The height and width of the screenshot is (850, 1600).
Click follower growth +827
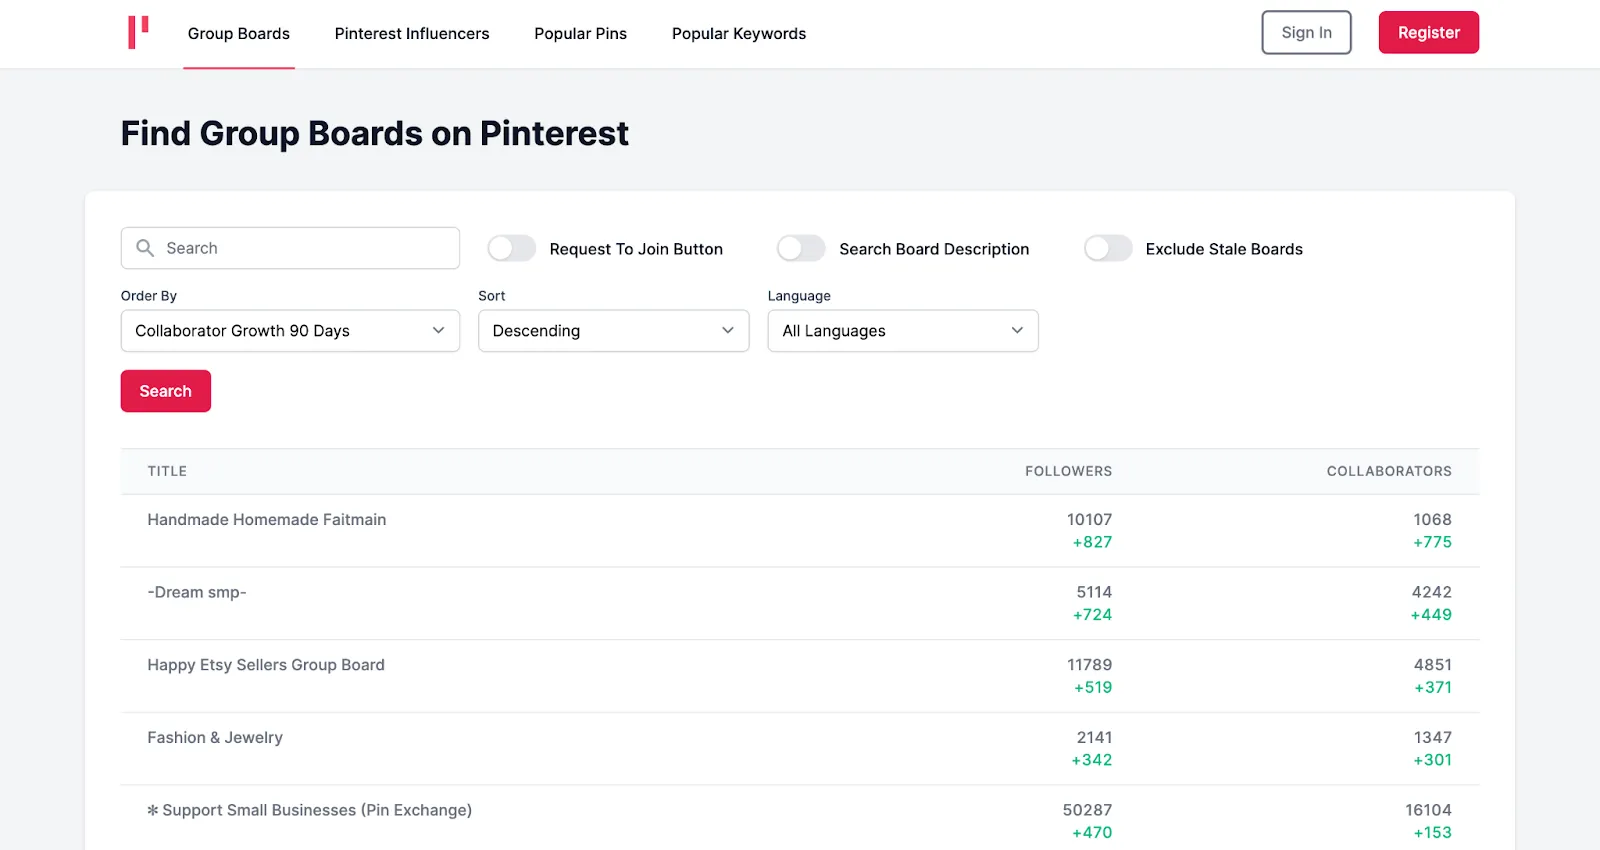[1092, 542]
